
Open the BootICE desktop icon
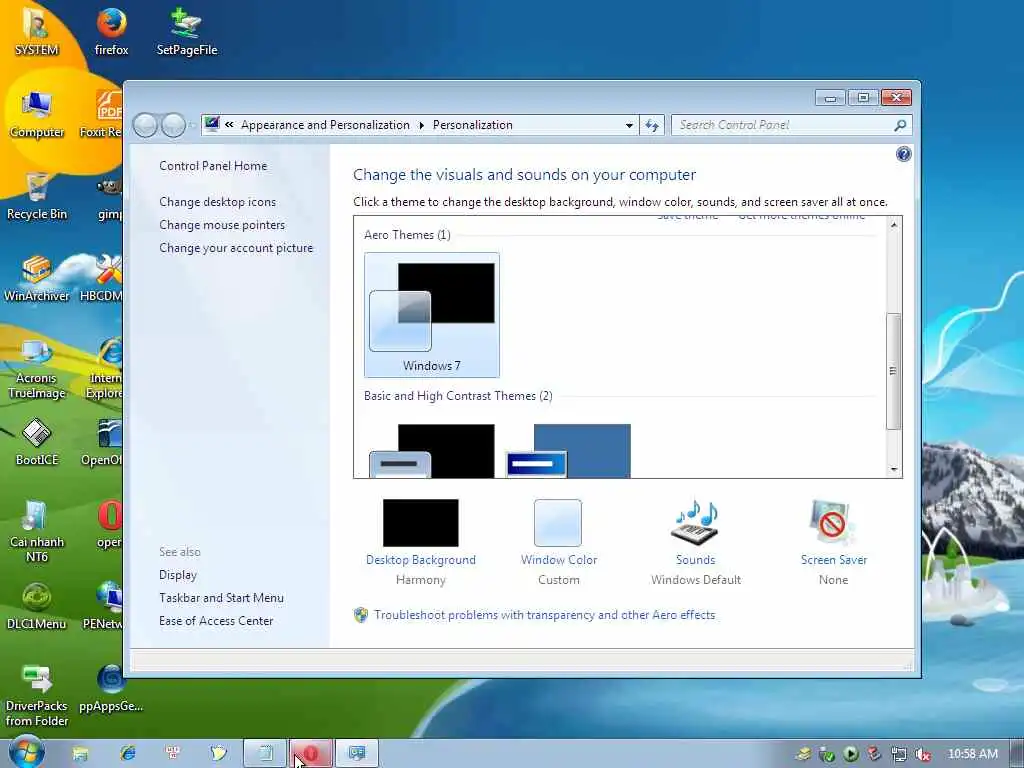[x=37, y=442]
